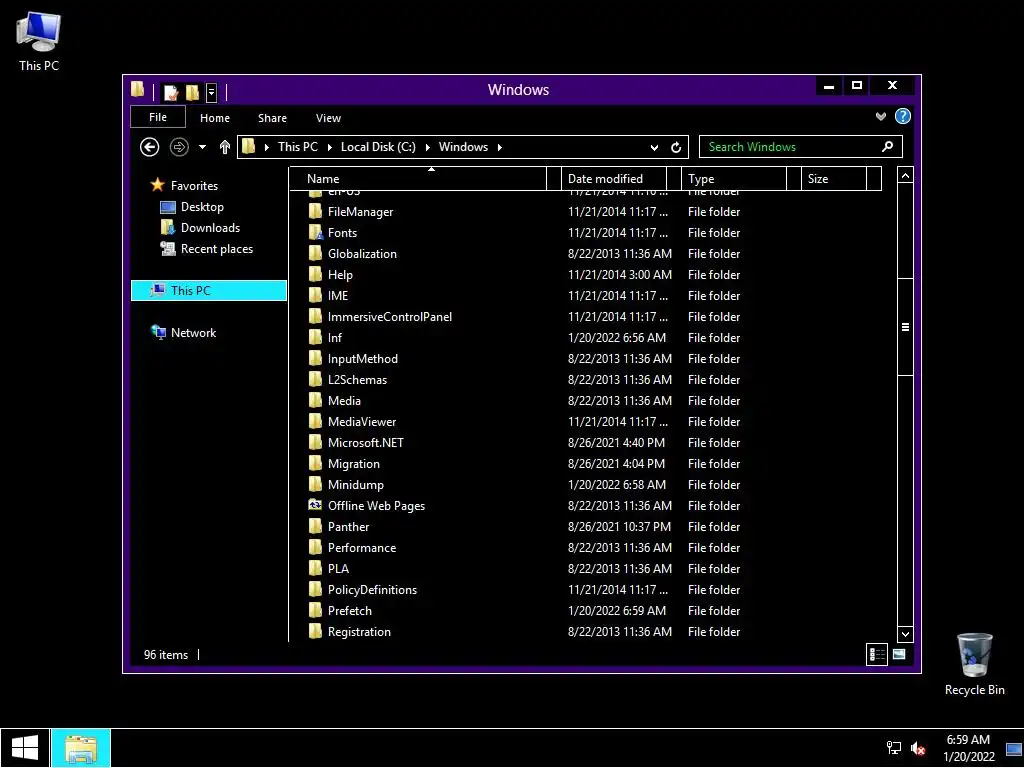Image resolution: width=1024 pixels, height=768 pixels.
Task: Refresh the Windows folder view
Action: [676, 148]
